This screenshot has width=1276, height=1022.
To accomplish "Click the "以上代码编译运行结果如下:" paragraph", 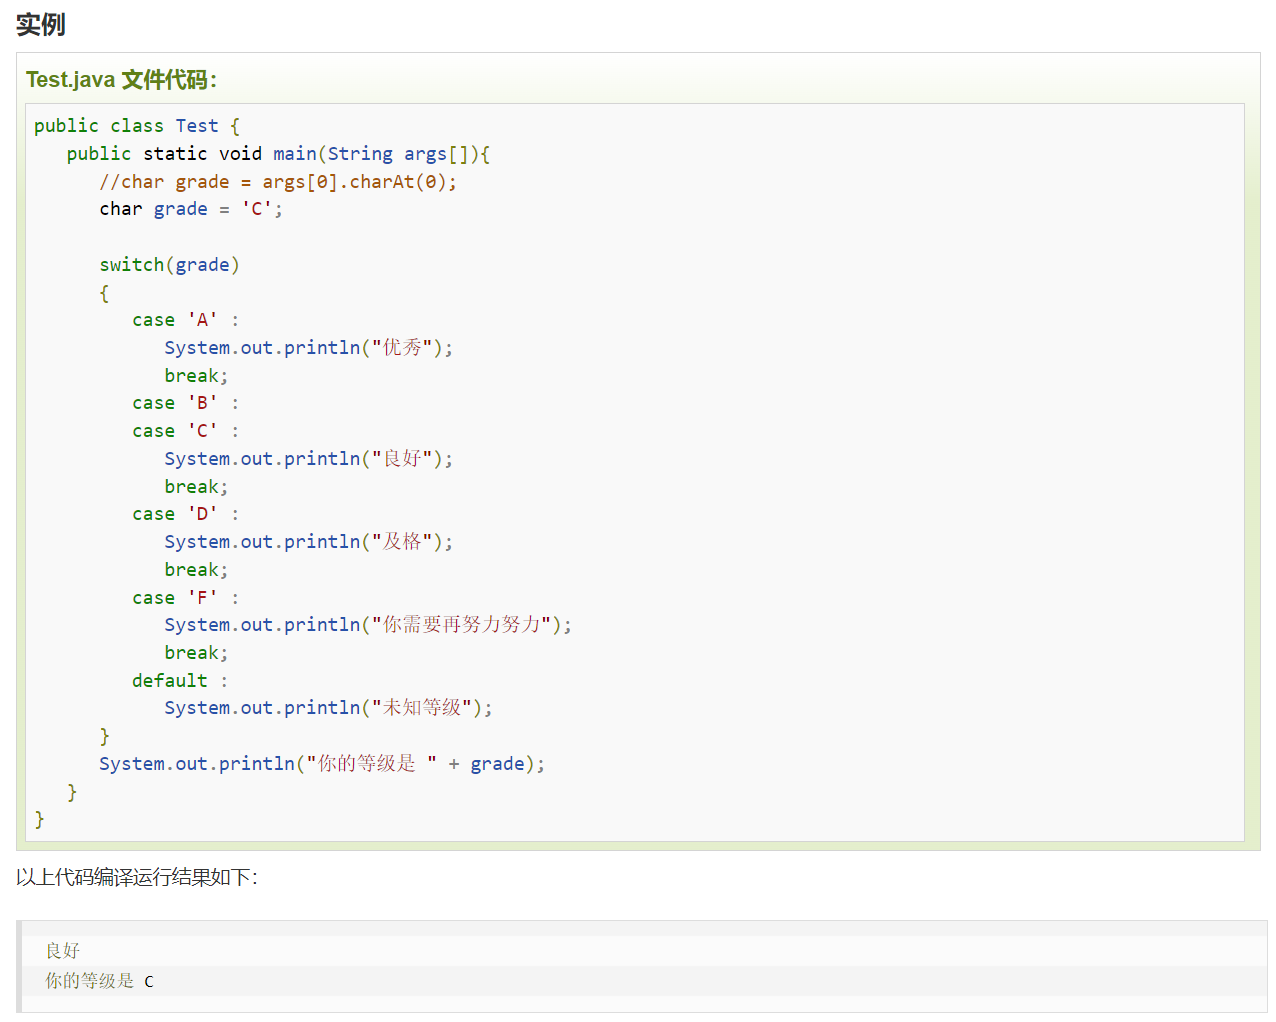I will 137,878.
